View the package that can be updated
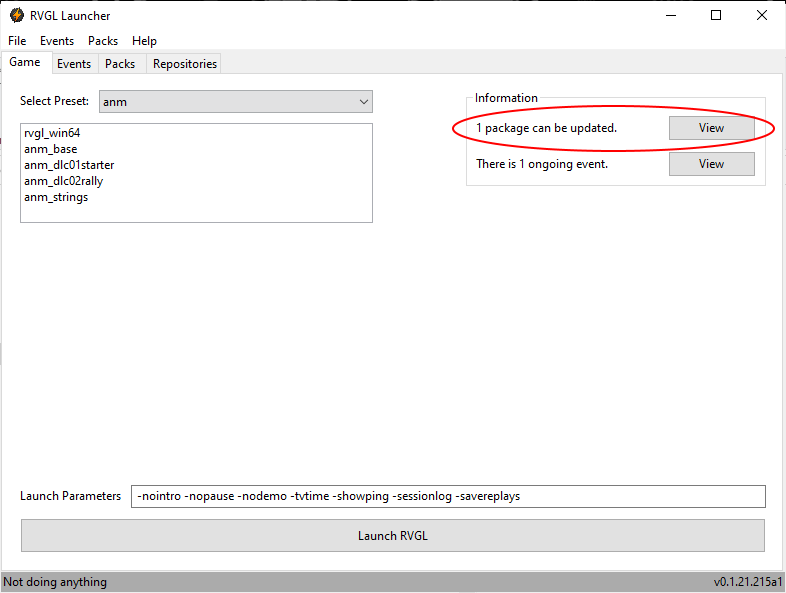Screen dimensions: 786x593 click(712, 128)
